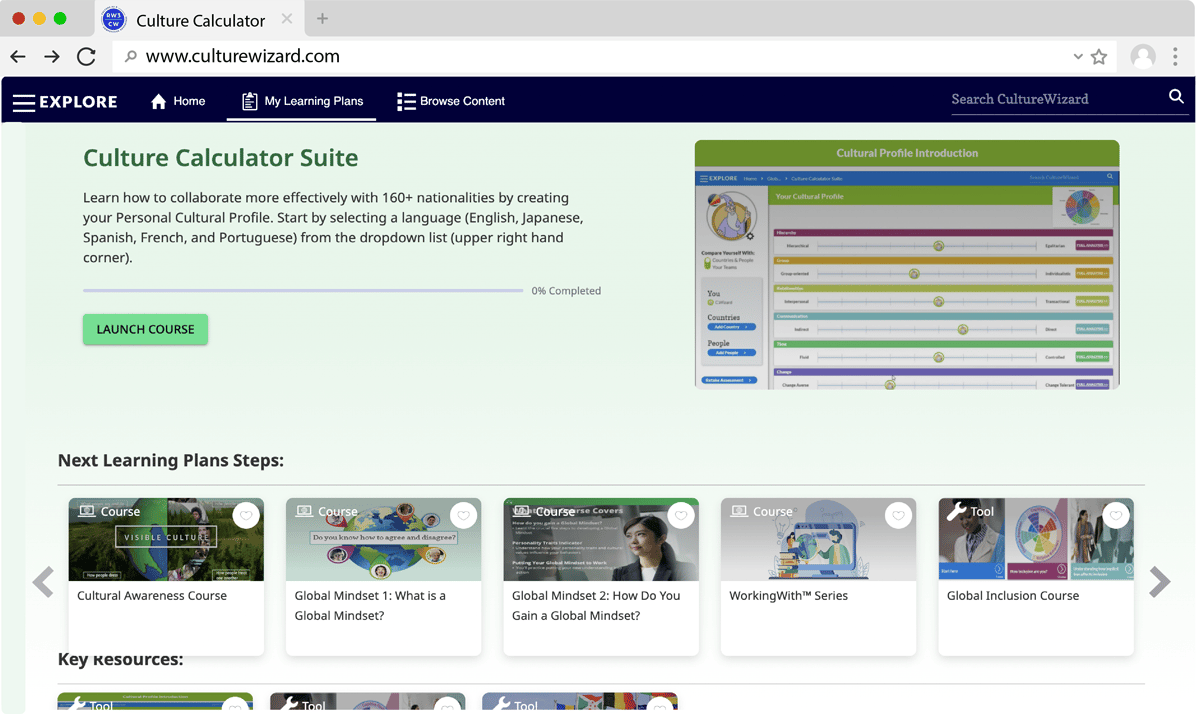The height and width of the screenshot is (714, 1200).
Task: Favorite the Cultural Awareness Course card
Action: (x=246, y=516)
